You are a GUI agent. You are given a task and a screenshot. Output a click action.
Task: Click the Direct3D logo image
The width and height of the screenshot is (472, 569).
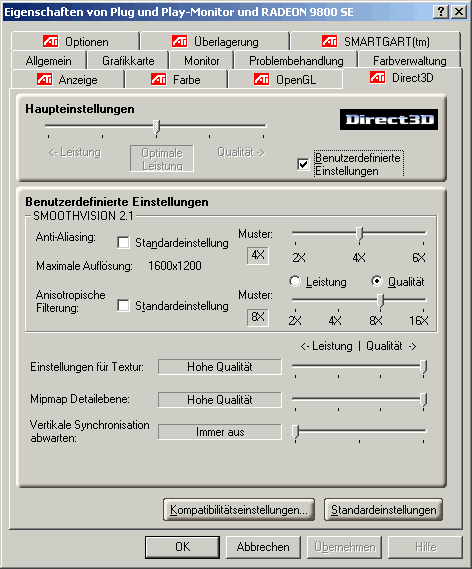389,119
